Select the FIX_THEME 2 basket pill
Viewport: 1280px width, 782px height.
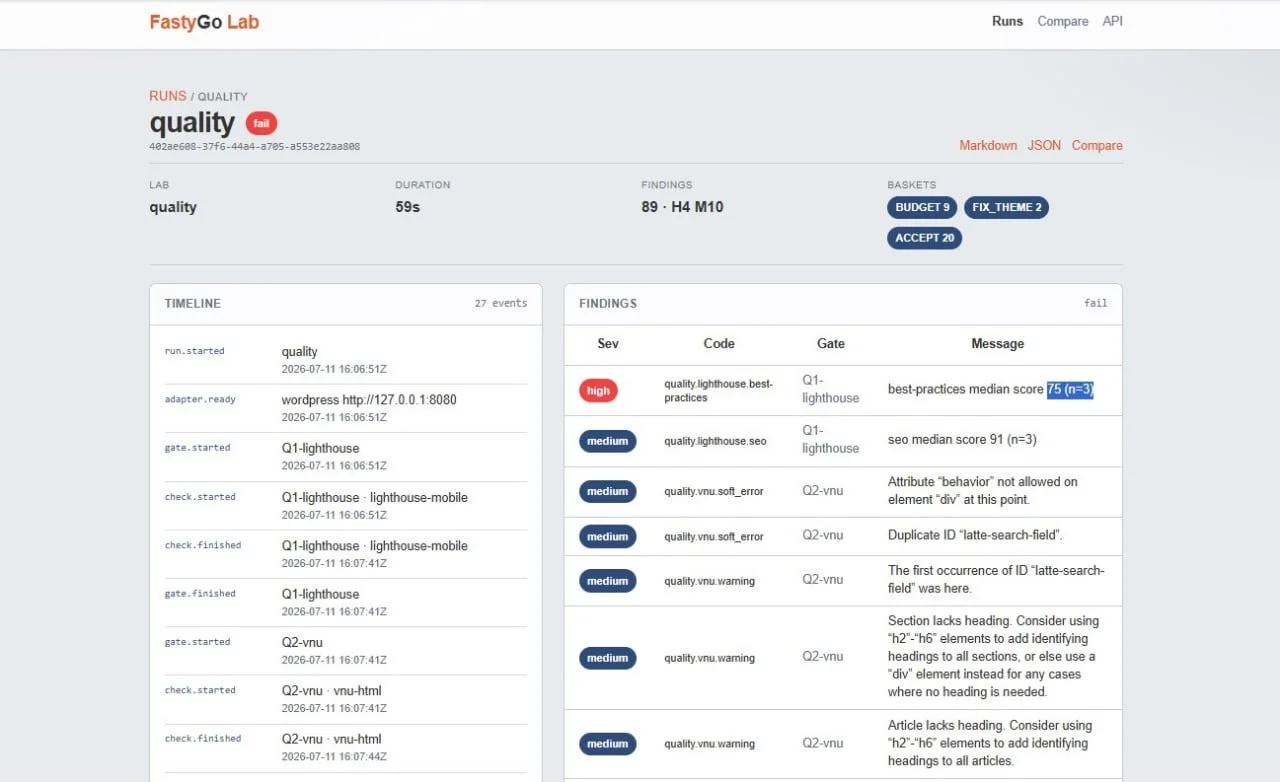click(1006, 208)
